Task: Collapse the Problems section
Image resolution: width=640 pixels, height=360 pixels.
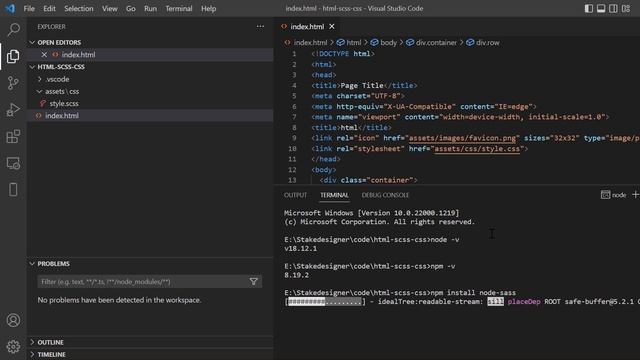Action: click(32, 264)
